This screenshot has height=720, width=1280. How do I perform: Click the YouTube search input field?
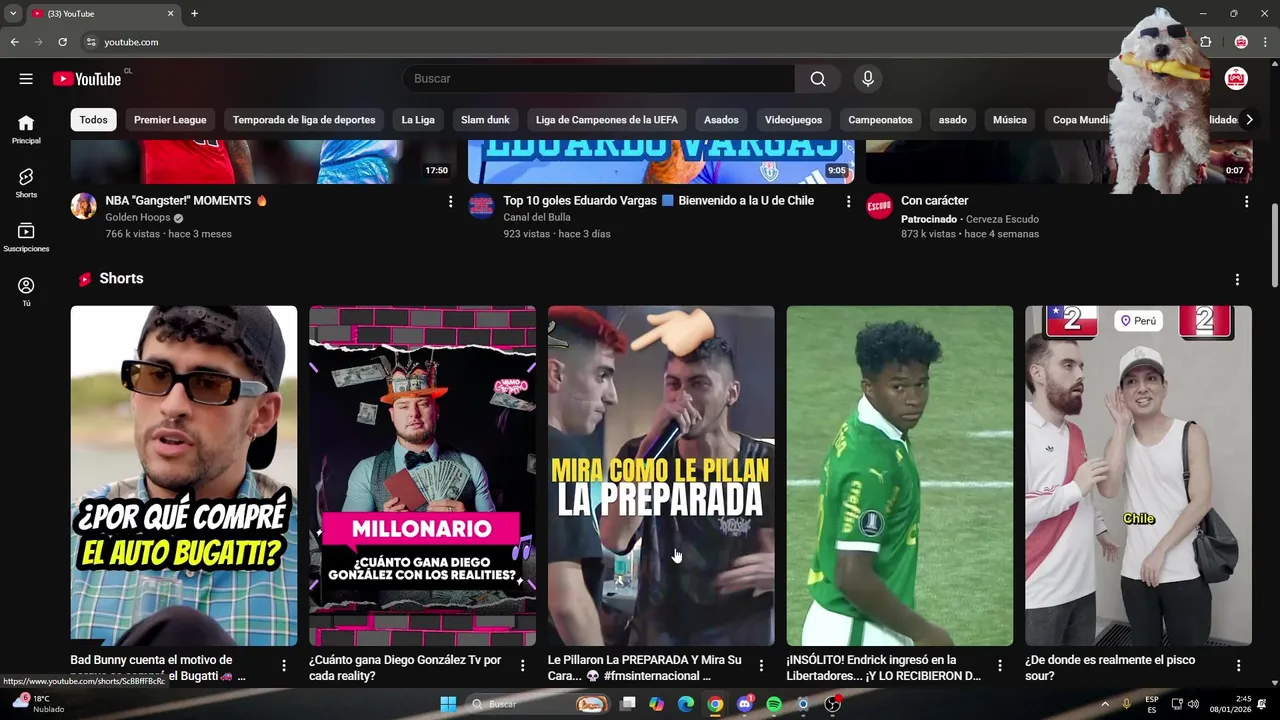(x=598, y=79)
